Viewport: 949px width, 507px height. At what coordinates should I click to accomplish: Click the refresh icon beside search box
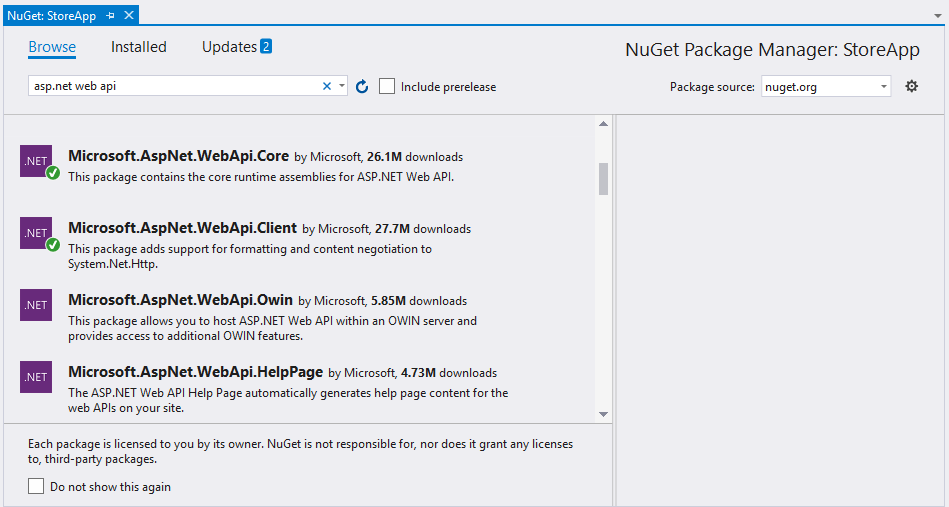coord(362,87)
